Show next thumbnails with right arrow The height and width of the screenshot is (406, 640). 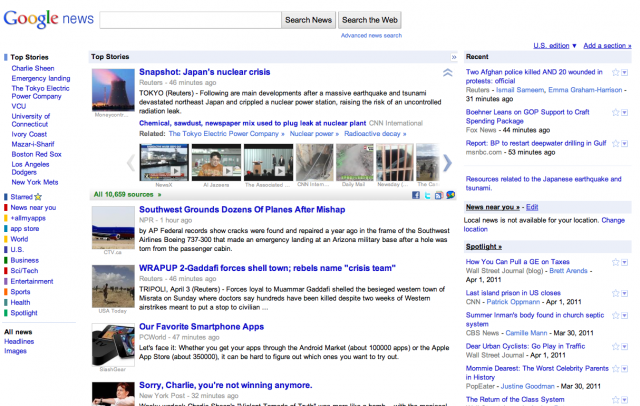tap(447, 163)
